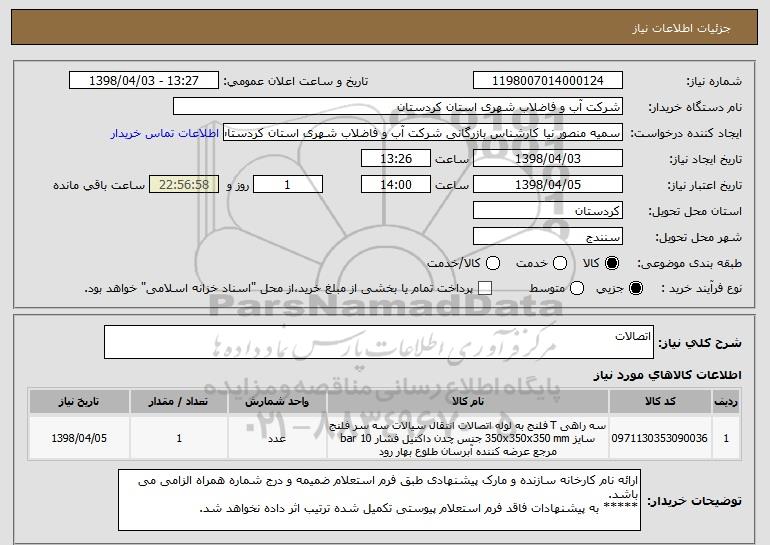Image resolution: width=770 pixels, height=545 pixels.
Task: Click the شماره نیاز label
Action: coord(714,81)
